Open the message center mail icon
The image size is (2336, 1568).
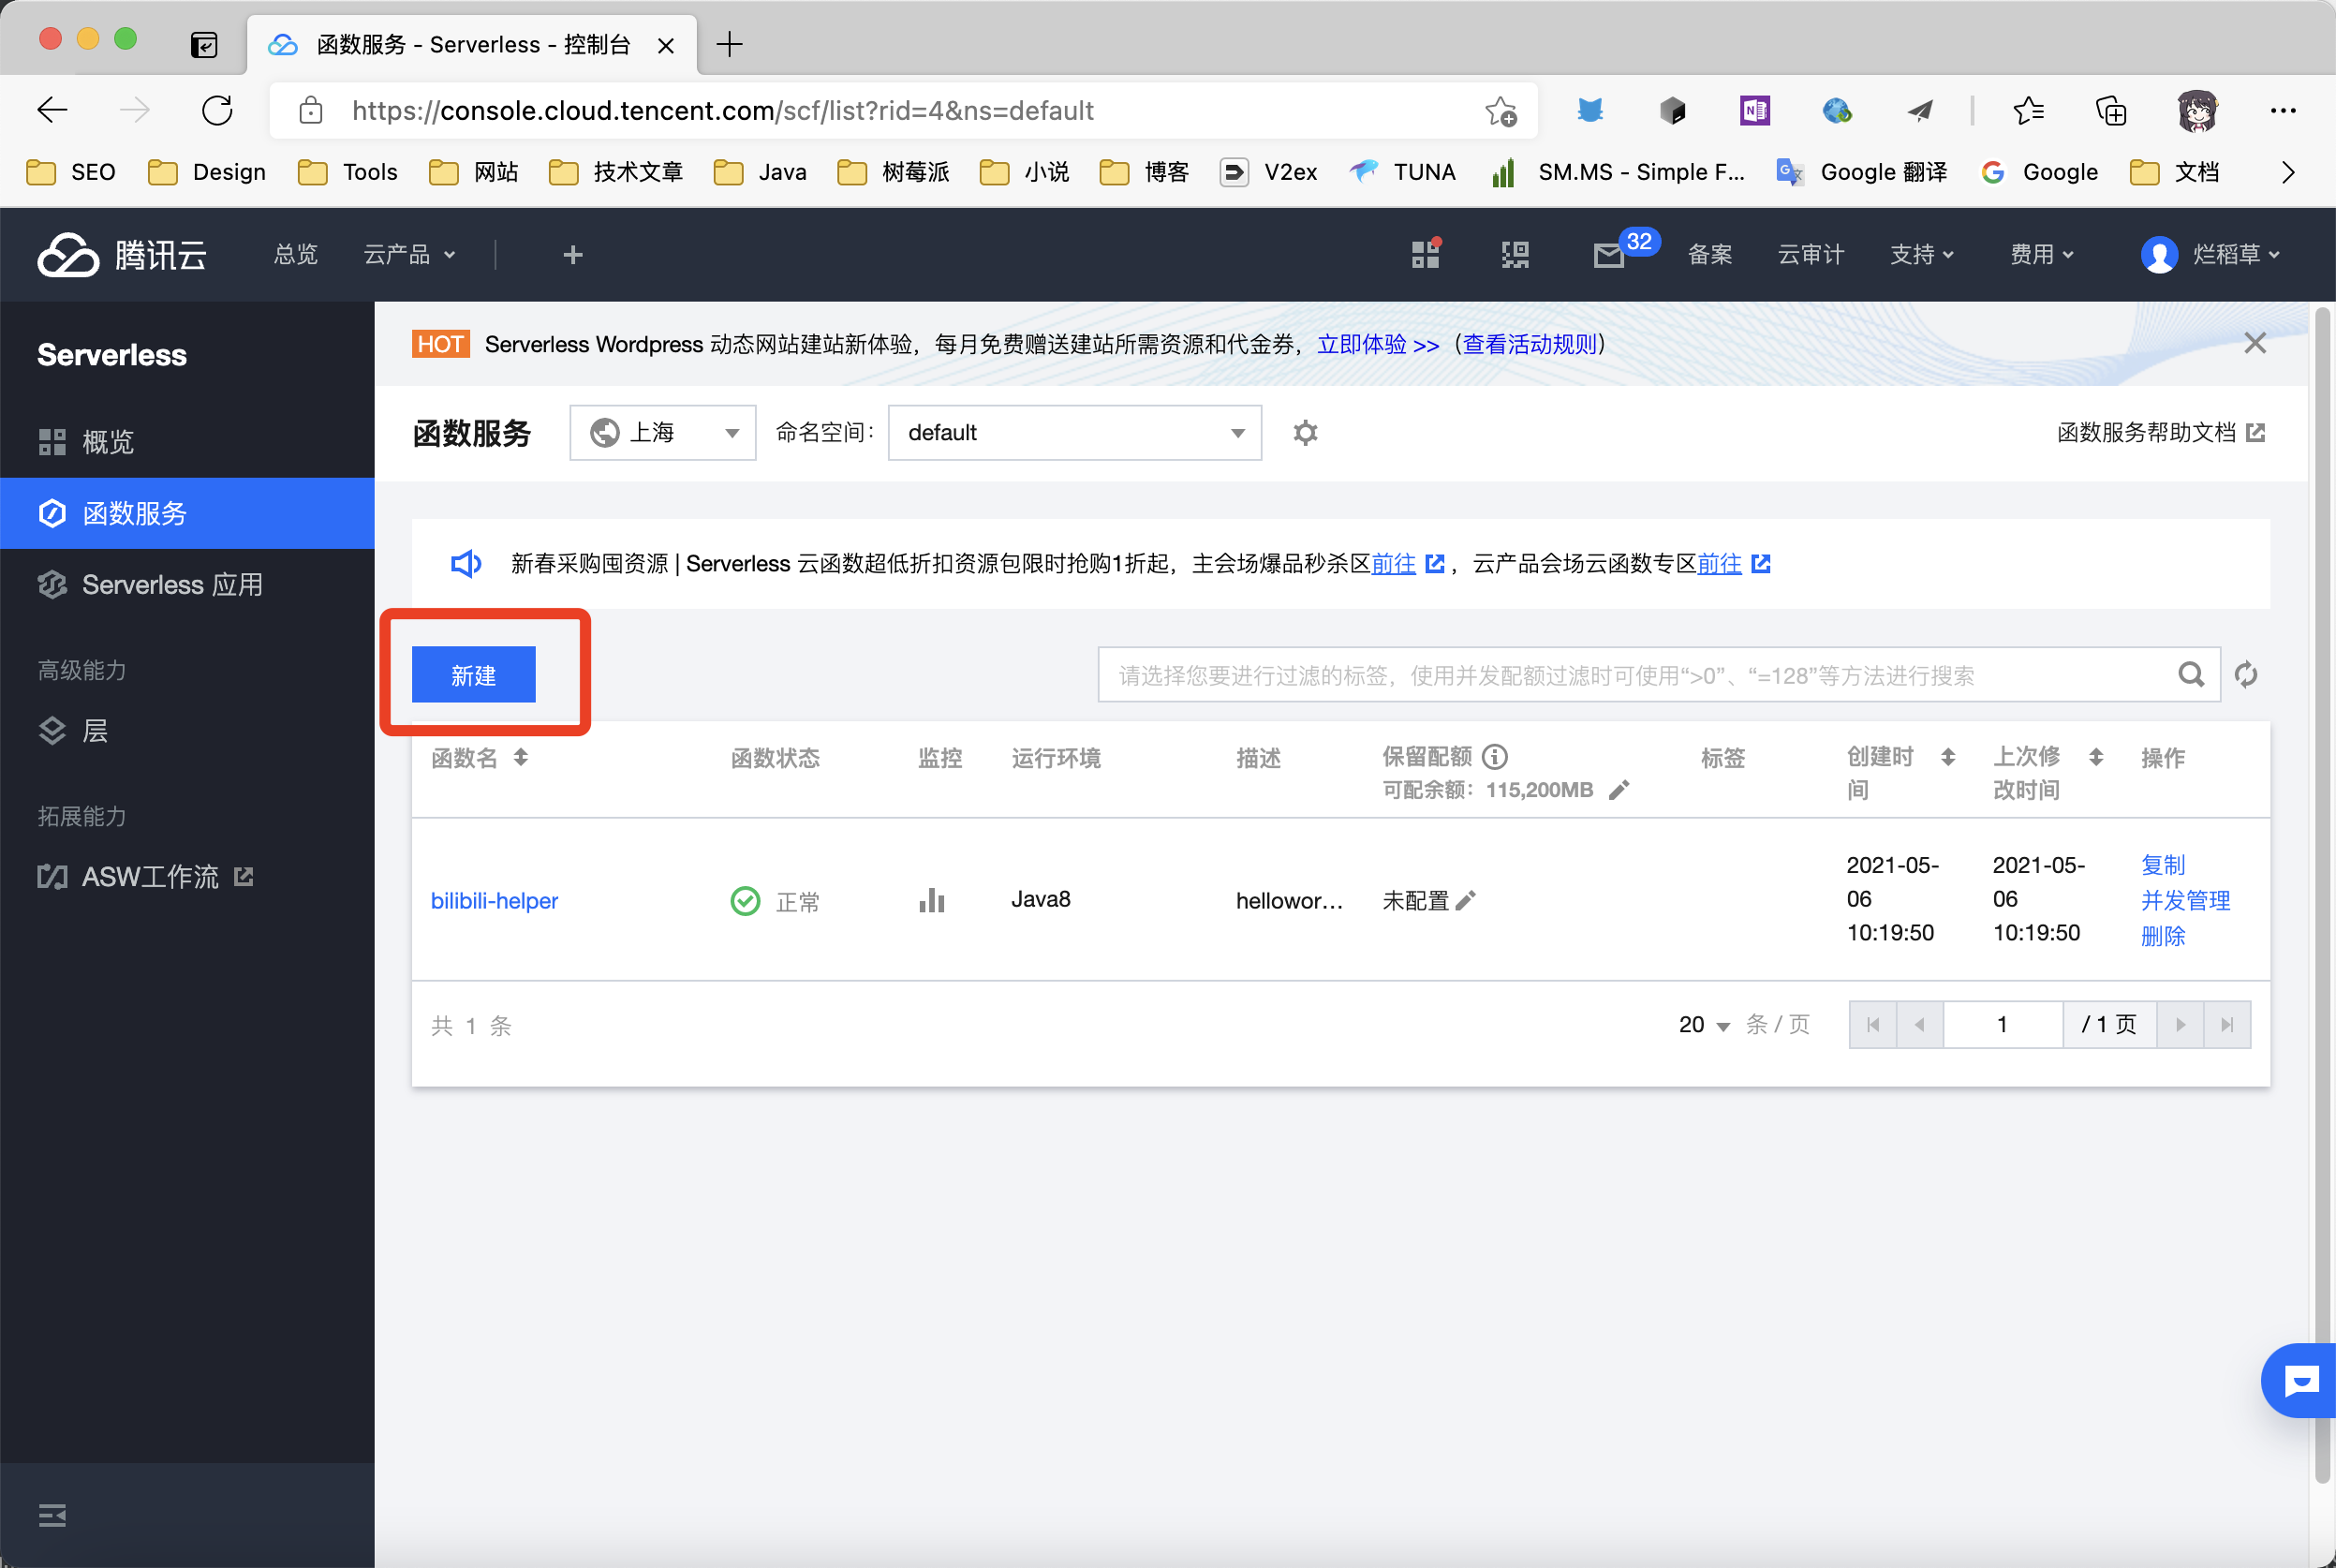(x=1609, y=256)
